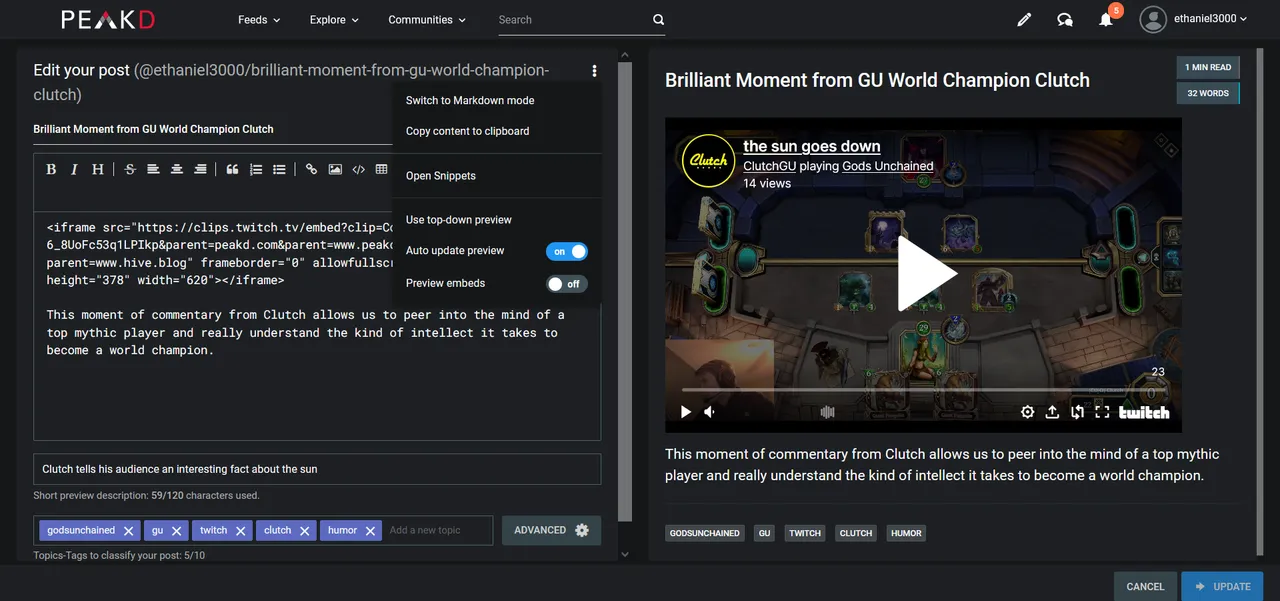Play the clip with the small play button
1280x601 pixels.
686,412
